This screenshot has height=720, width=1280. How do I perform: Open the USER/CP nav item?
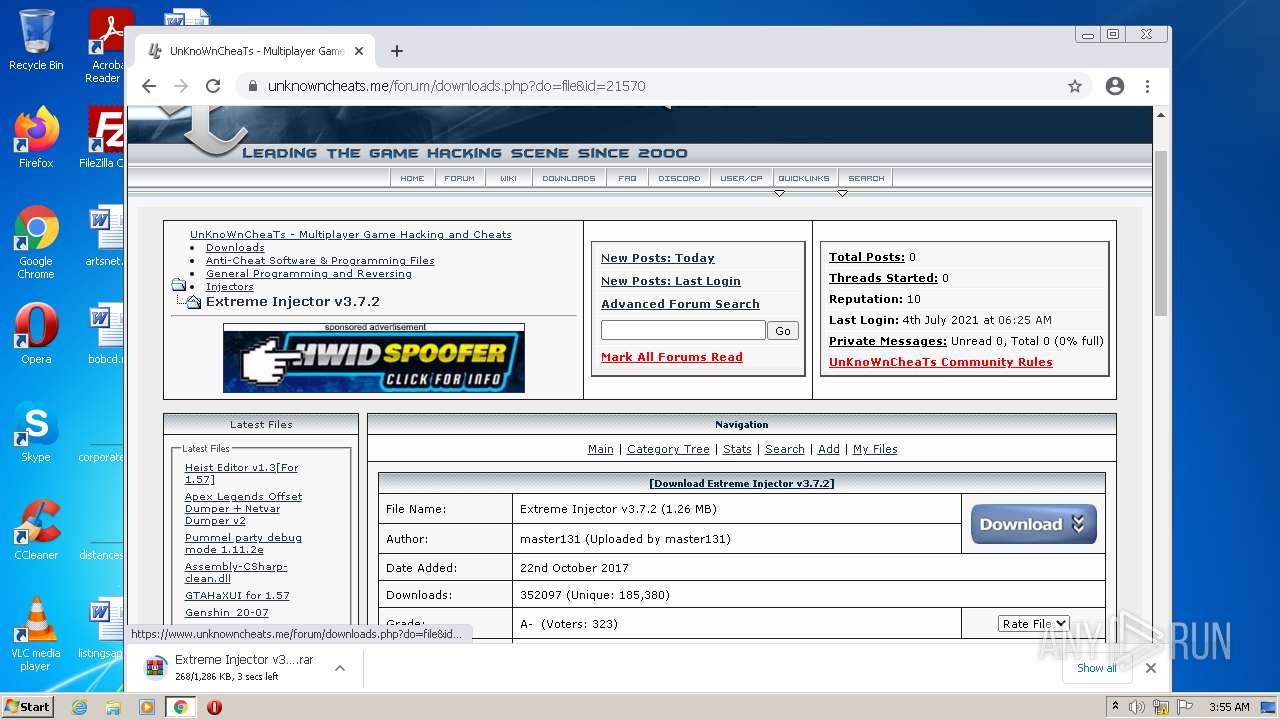(x=742, y=178)
